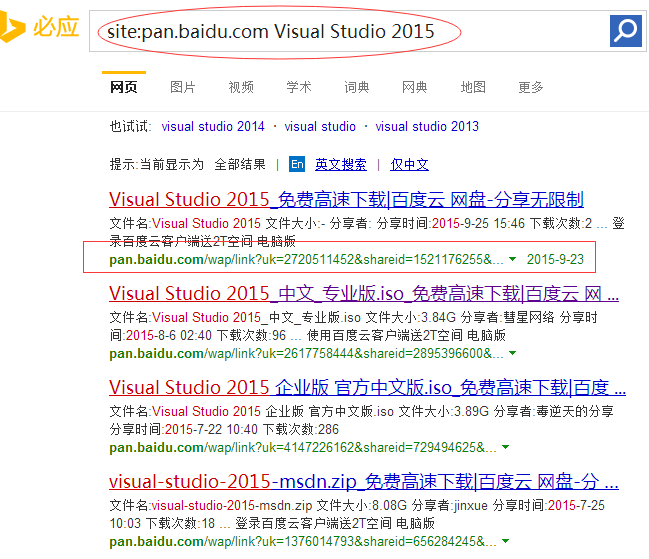Viewport: 649px width, 559px height.
Task: Expand dropdown arrow beside uk=4147226162 URL
Action: click(x=505, y=447)
